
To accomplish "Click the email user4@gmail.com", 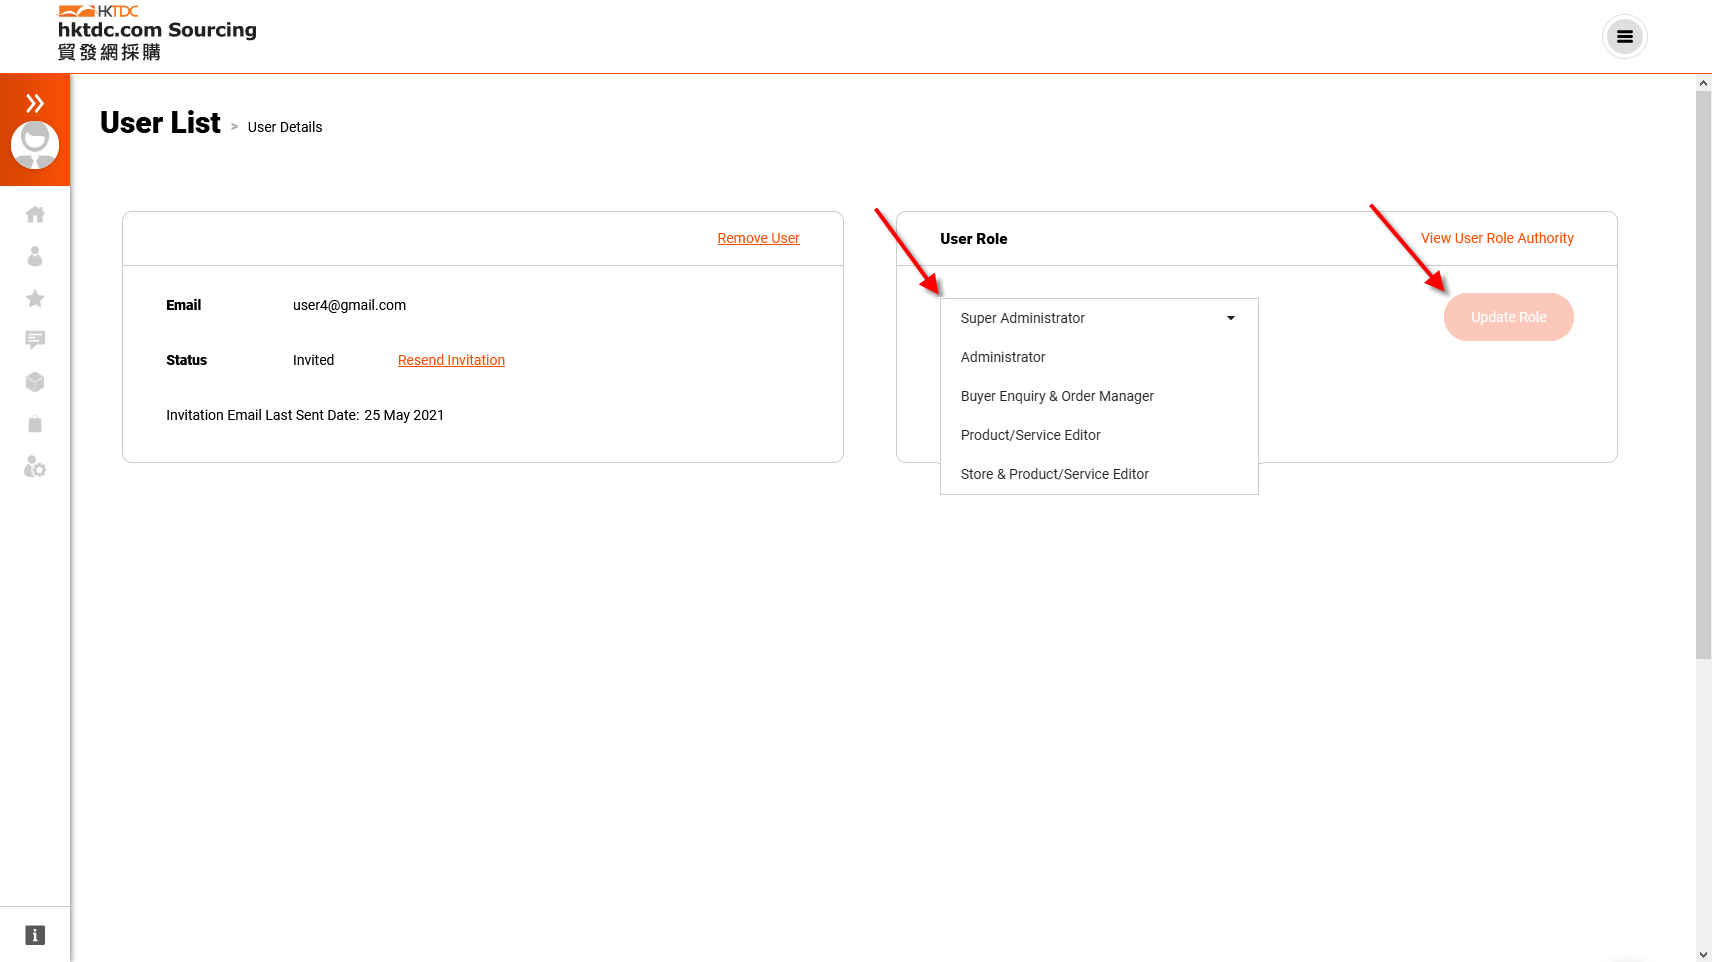I will (x=349, y=305).
